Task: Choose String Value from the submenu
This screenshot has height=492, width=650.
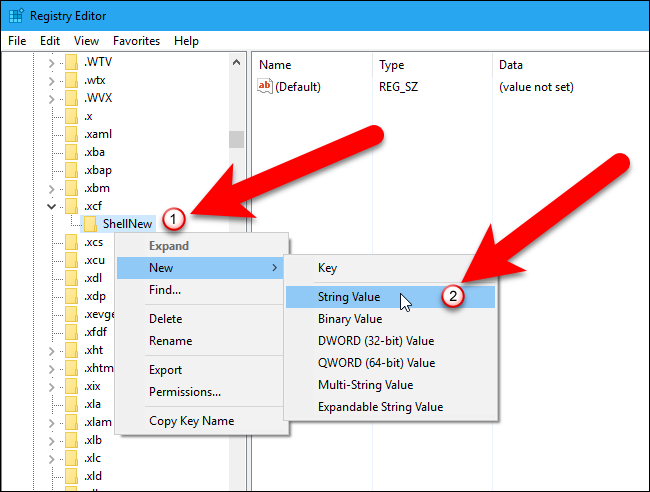Action: [x=348, y=297]
